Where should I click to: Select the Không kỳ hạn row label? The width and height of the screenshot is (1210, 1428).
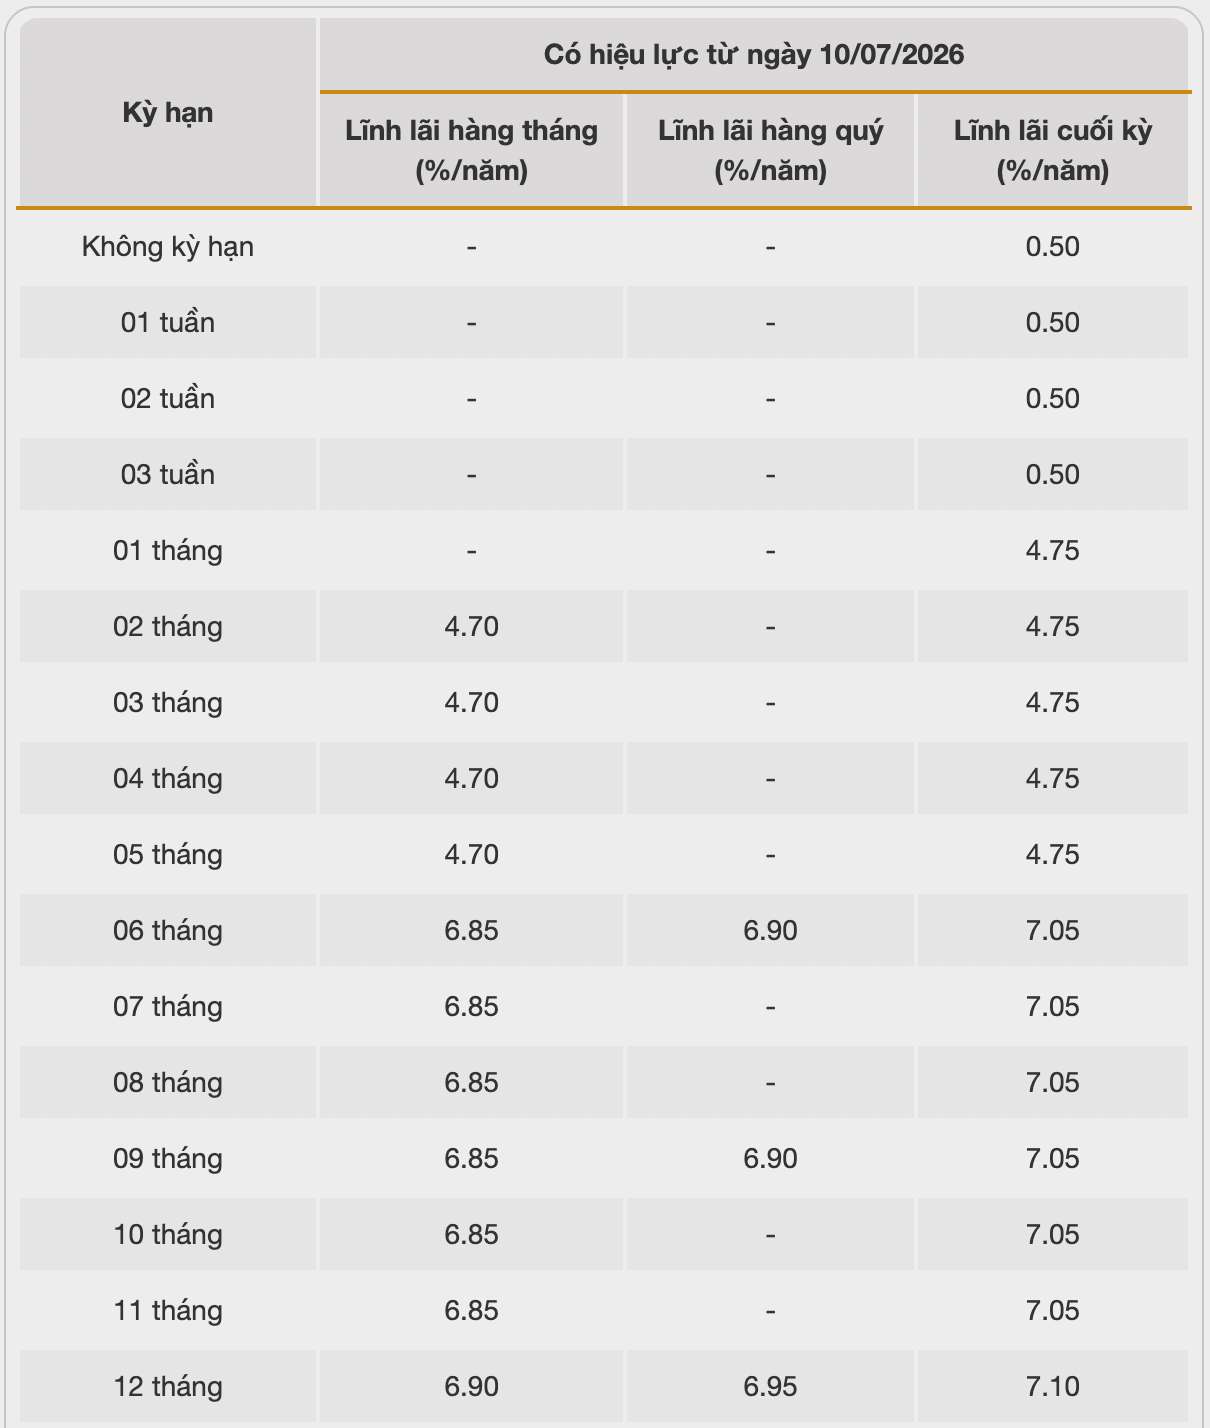[x=168, y=246]
